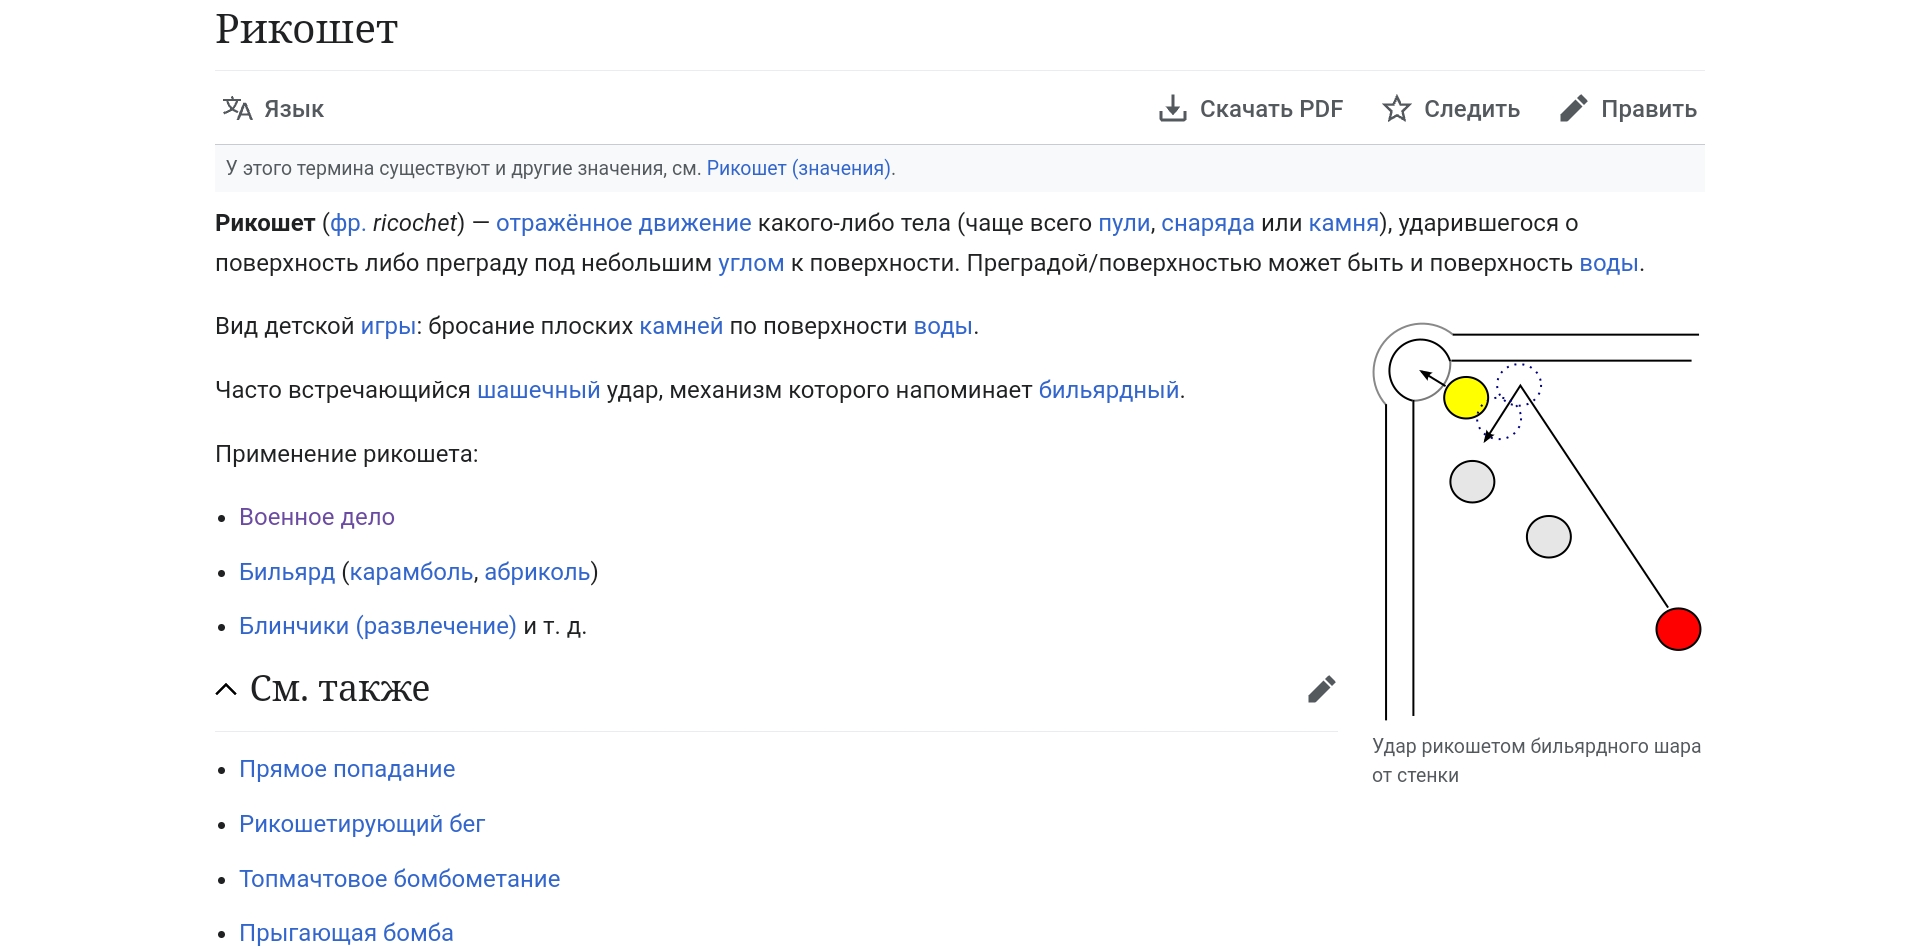
Task: Open the абриколь link
Action: (537, 572)
